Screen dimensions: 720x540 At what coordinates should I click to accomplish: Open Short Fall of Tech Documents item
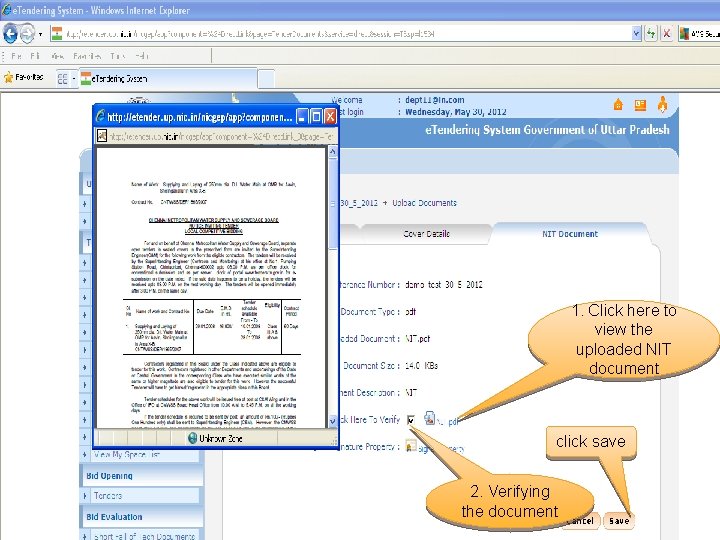pos(144,536)
